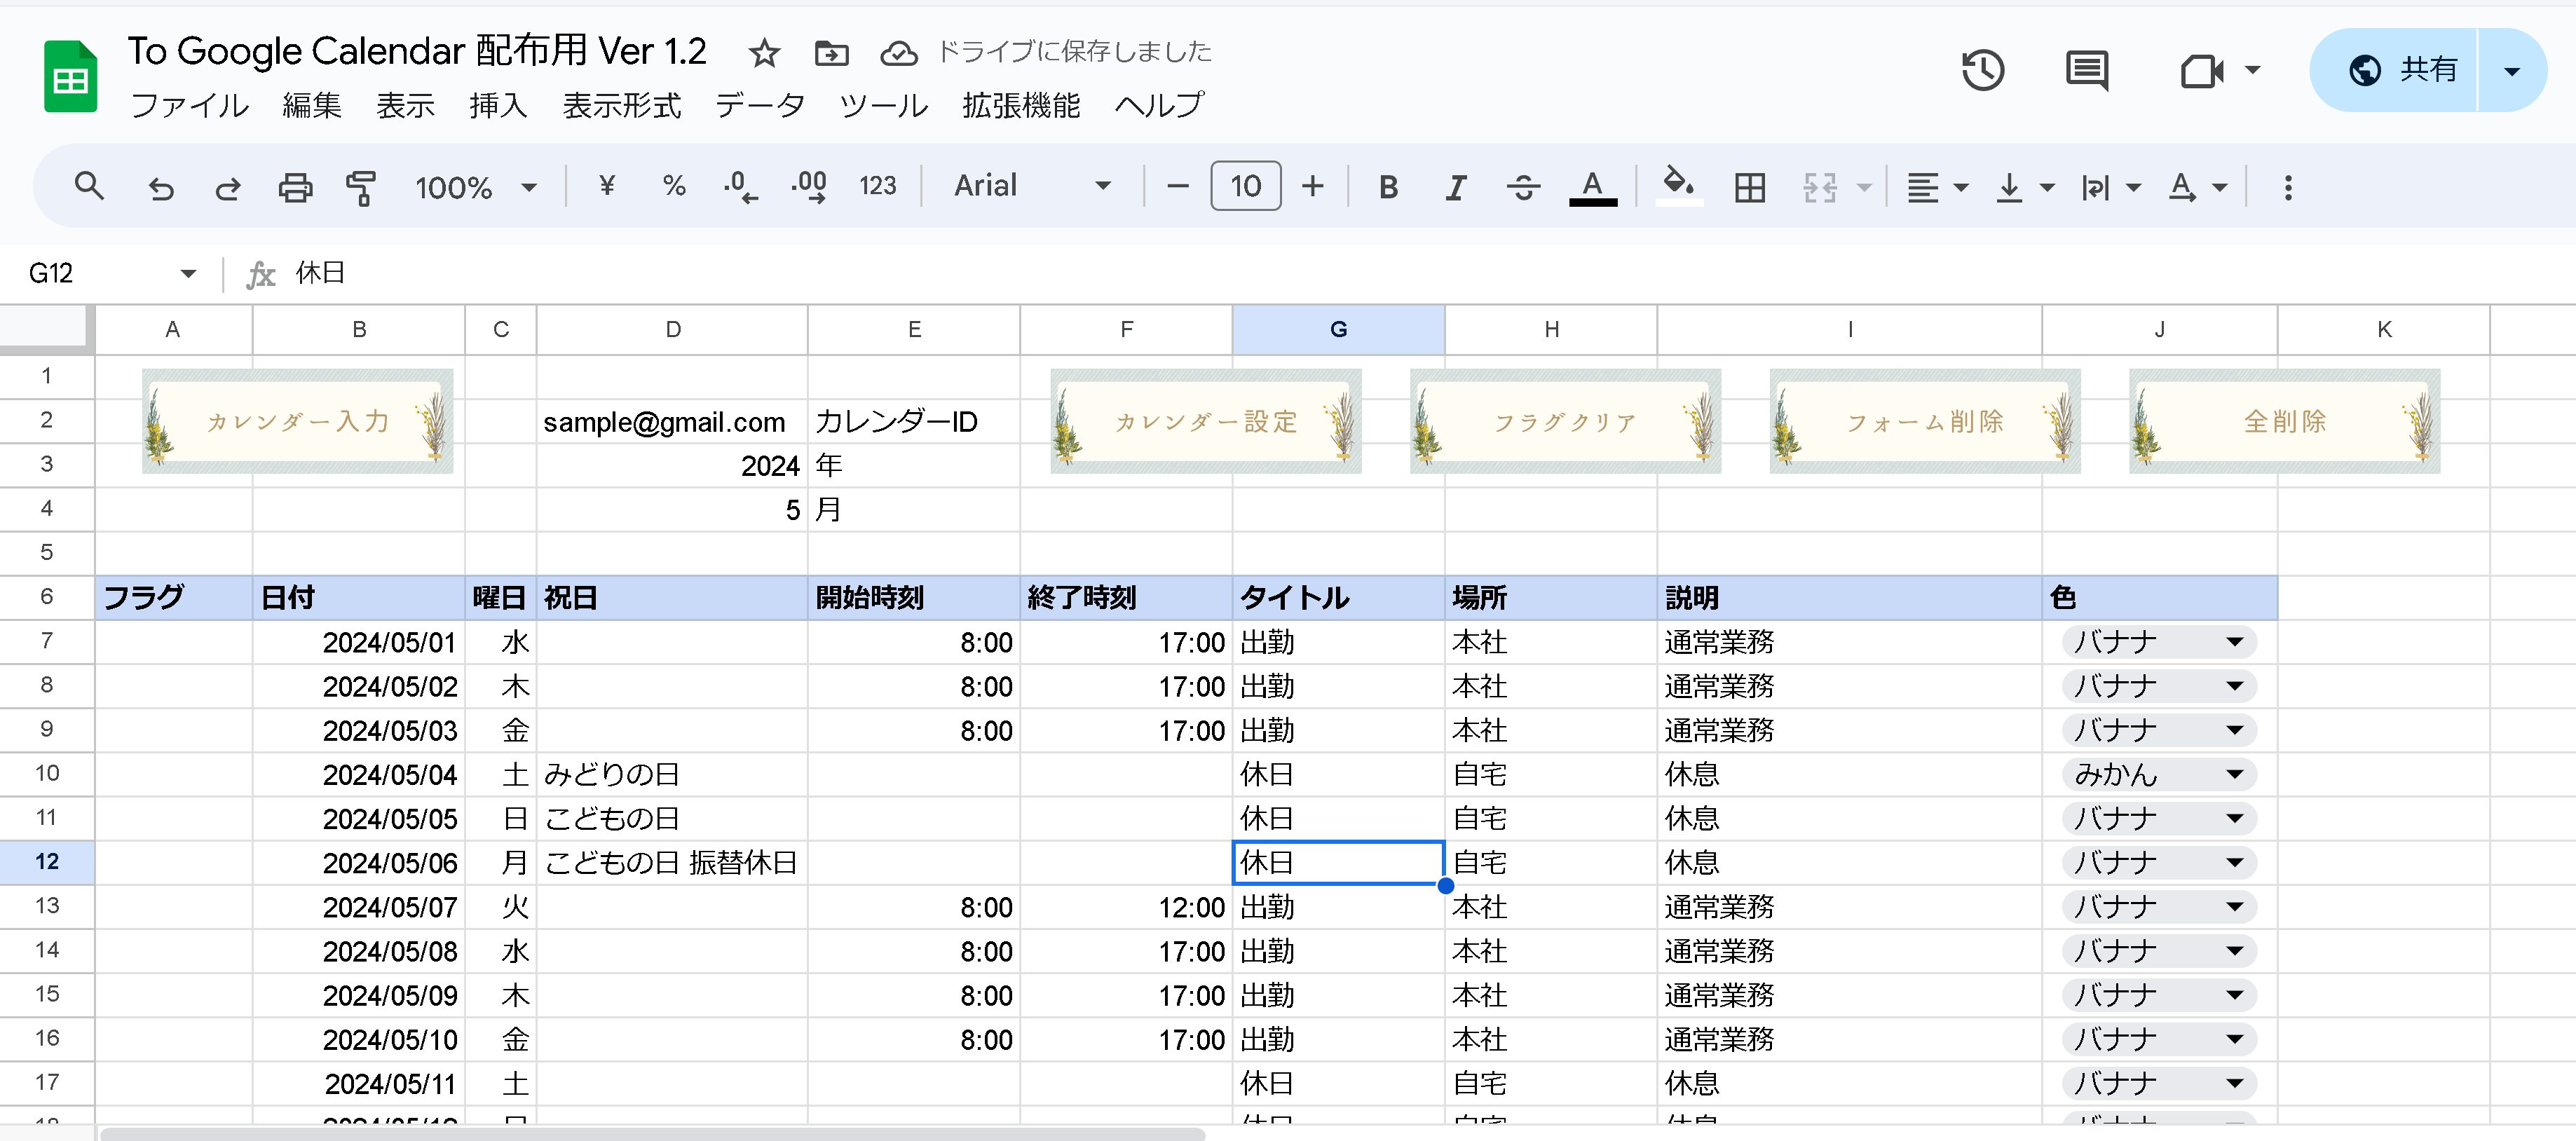
Task: Click the font size field
Action: 1245,186
